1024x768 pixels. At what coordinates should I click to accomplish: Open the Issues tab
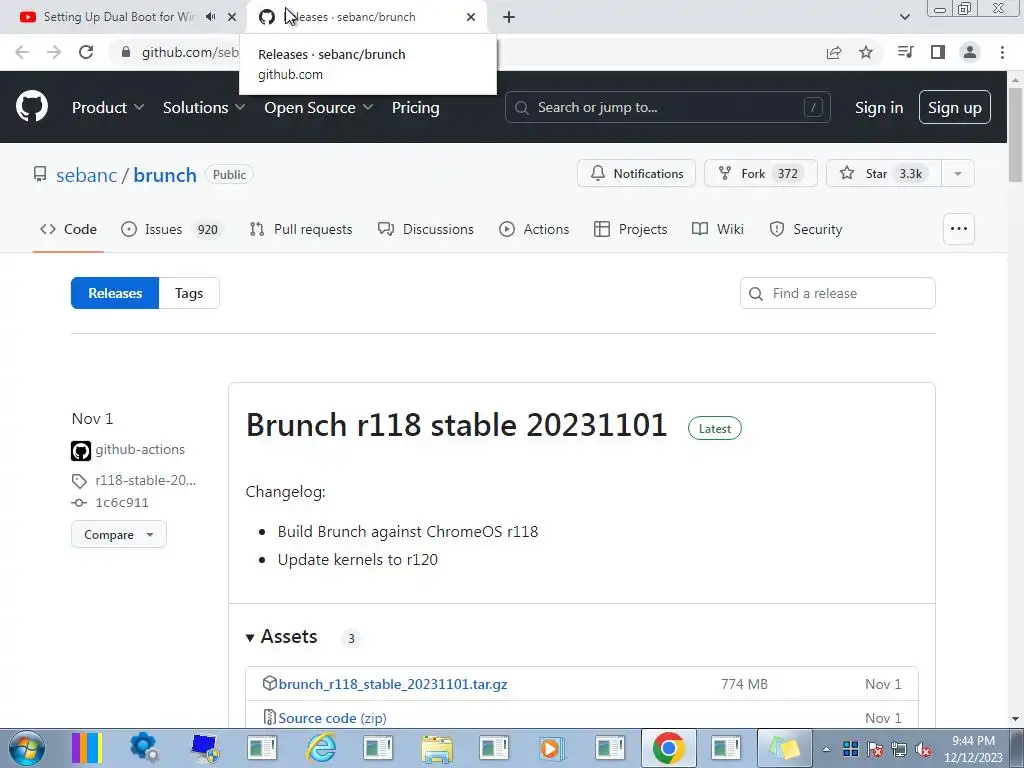coord(172,229)
